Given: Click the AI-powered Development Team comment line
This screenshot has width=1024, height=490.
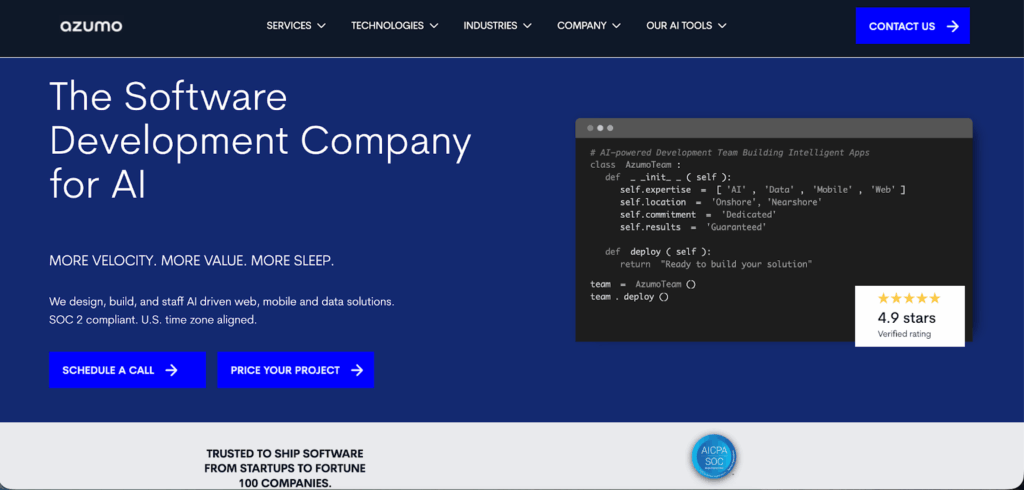Looking at the screenshot, I should coord(729,152).
